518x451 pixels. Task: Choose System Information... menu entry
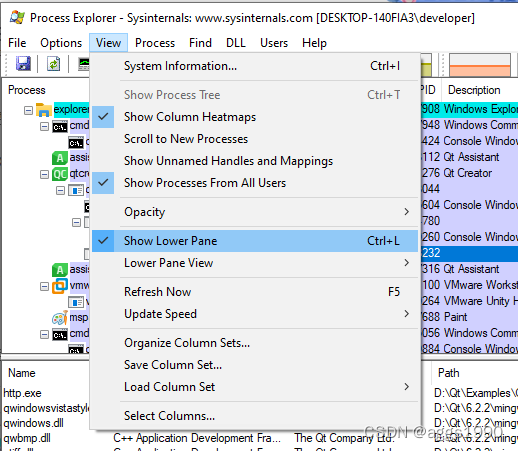tap(255, 66)
